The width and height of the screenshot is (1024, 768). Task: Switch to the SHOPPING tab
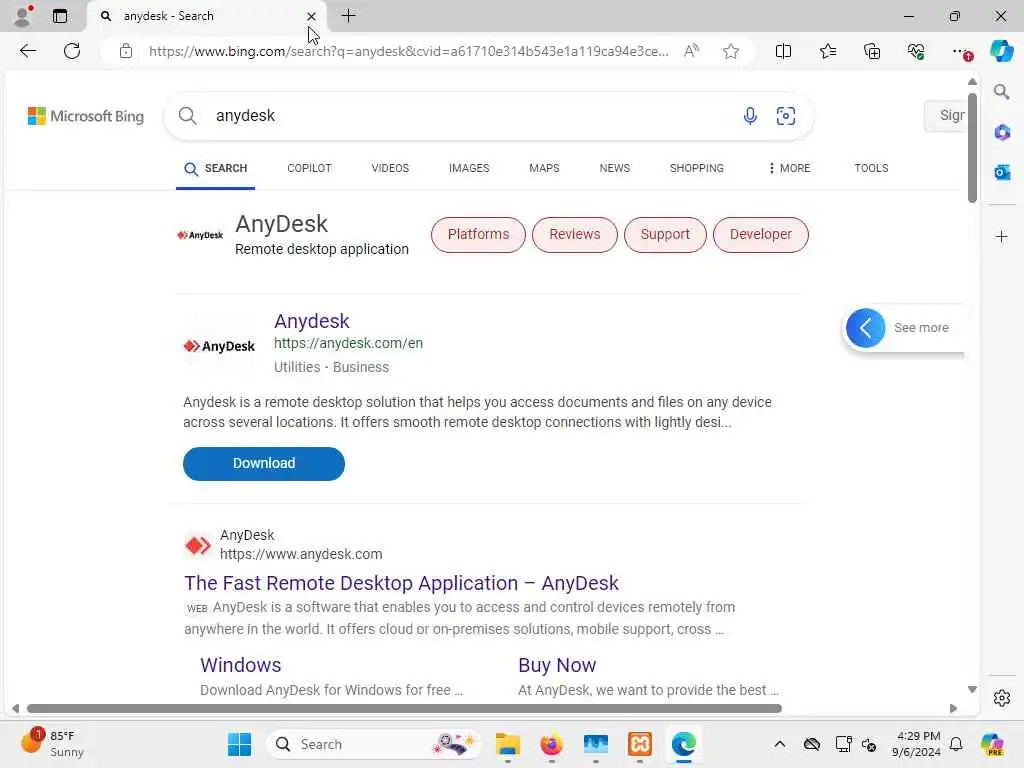(x=697, y=168)
